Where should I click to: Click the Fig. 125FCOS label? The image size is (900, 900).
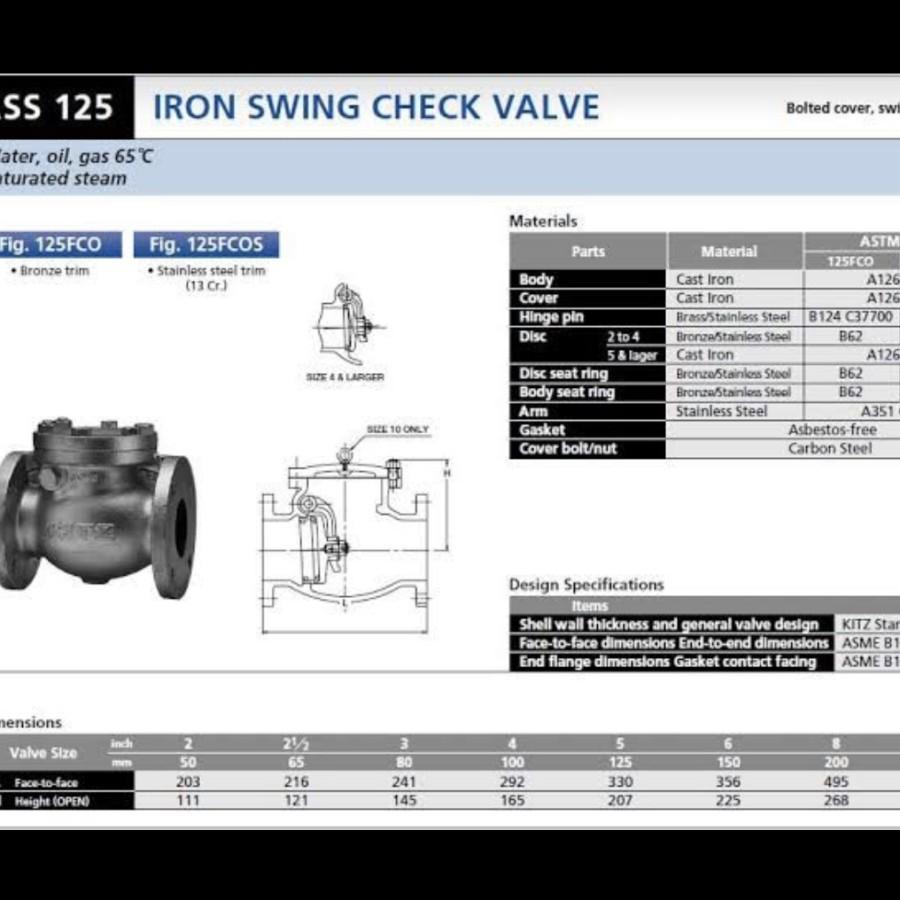pyautogui.click(x=205, y=243)
